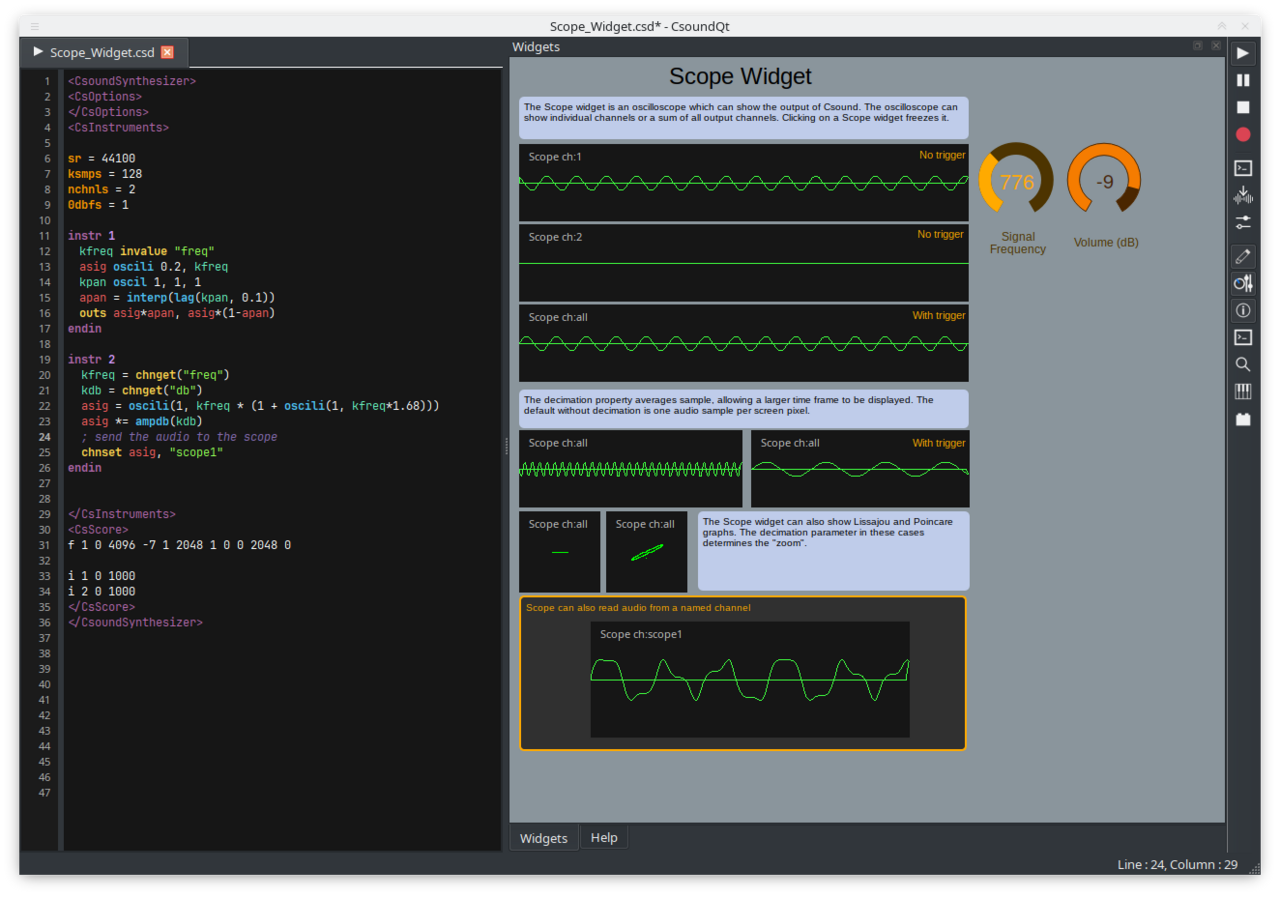Start recording with the red Record button
Viewport: 1280px width, 898px height.
1243,134
